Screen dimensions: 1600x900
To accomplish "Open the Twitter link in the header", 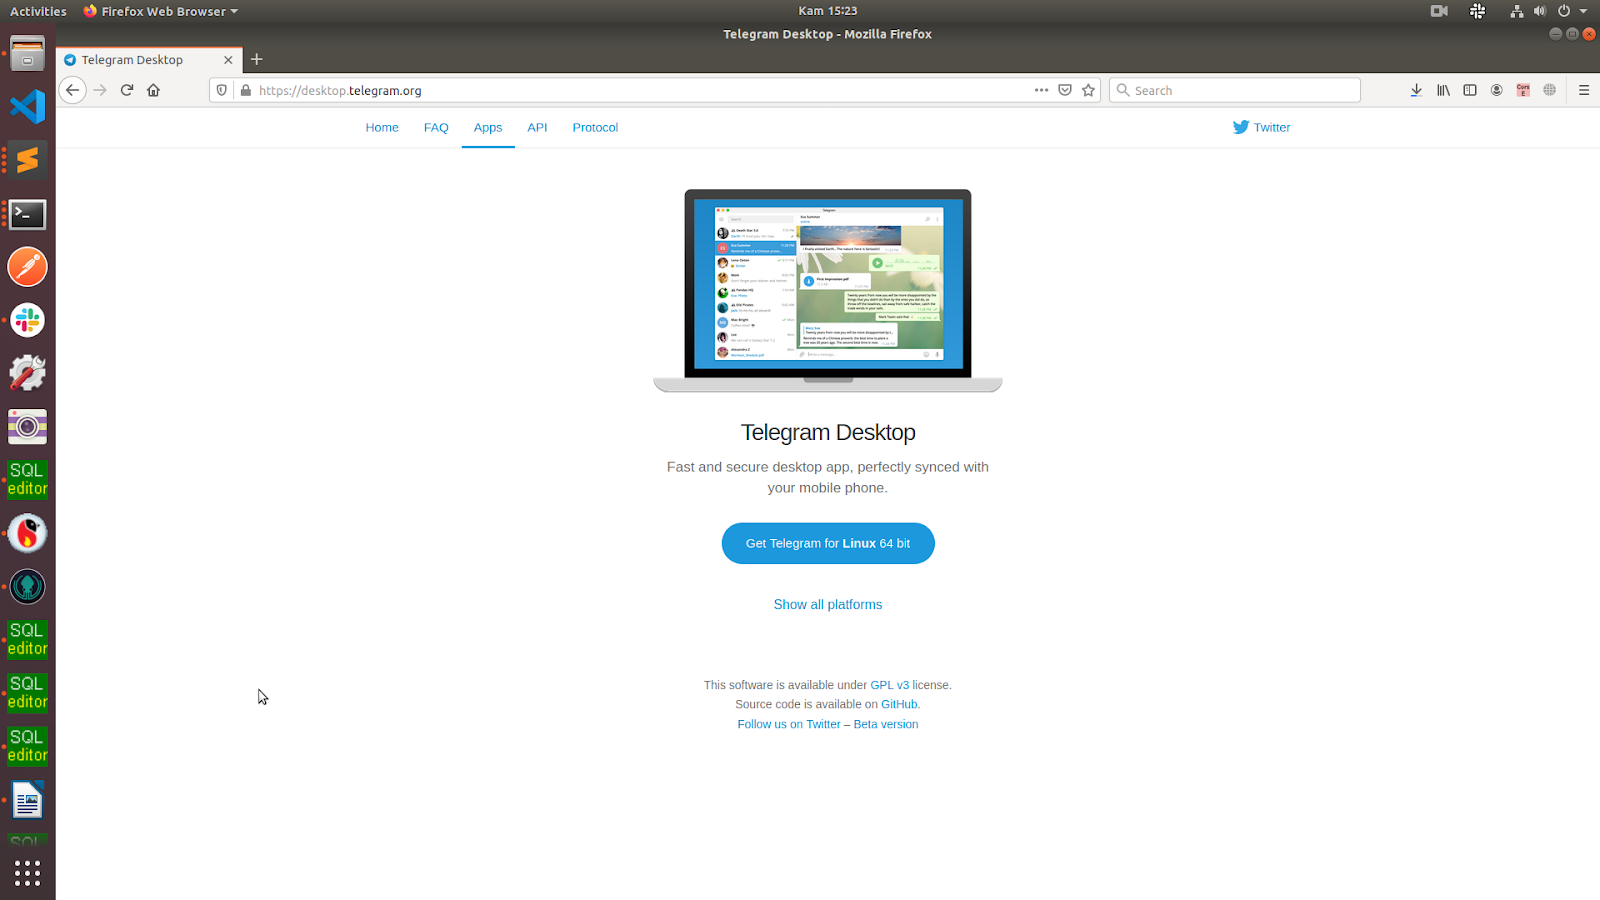I will tap(1262, 127).
